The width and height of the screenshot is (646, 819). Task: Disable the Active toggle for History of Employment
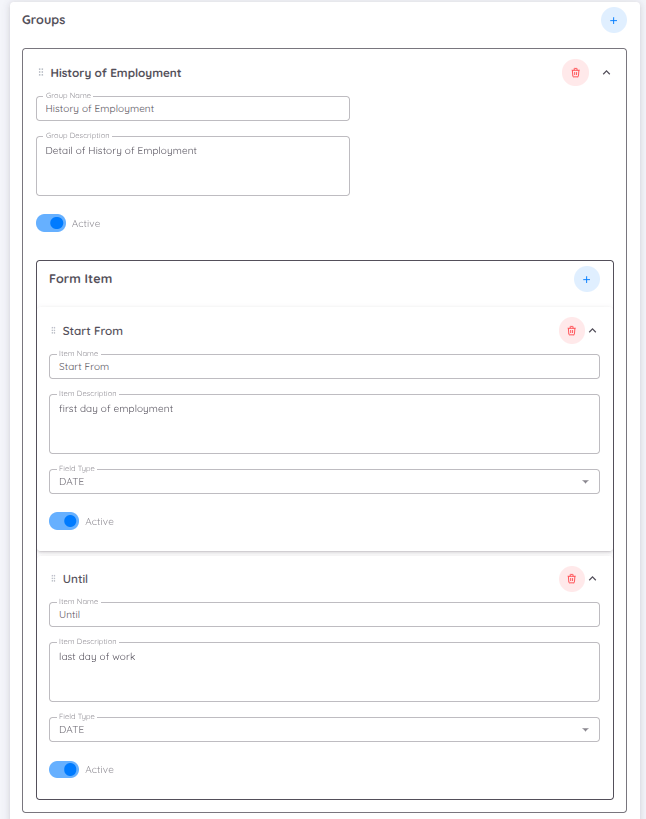coord(50,223)
